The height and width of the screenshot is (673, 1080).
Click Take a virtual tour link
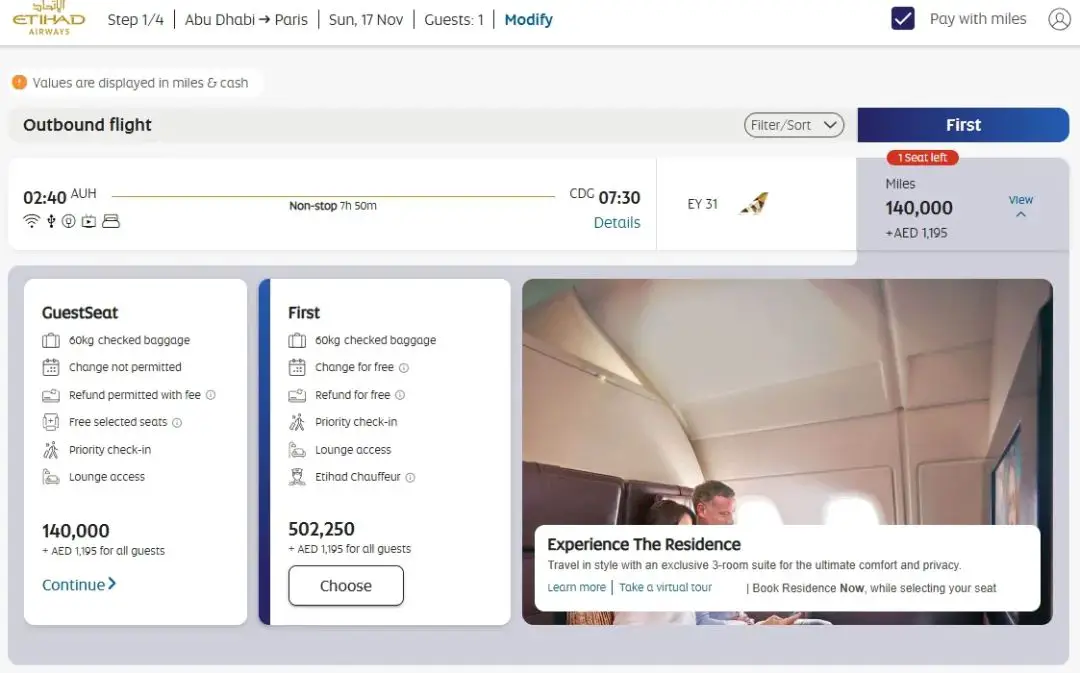(x=665, y=588)
